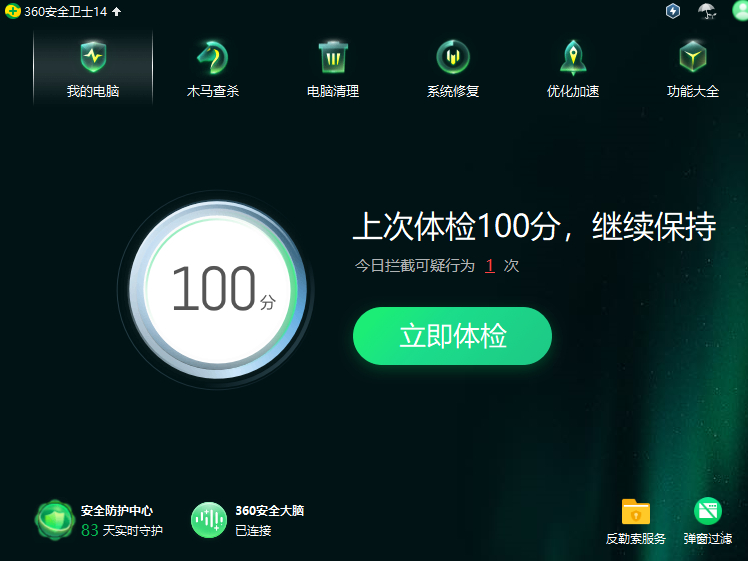
Task: Click the 83 天实时守护 text
Action: point(122,530)
